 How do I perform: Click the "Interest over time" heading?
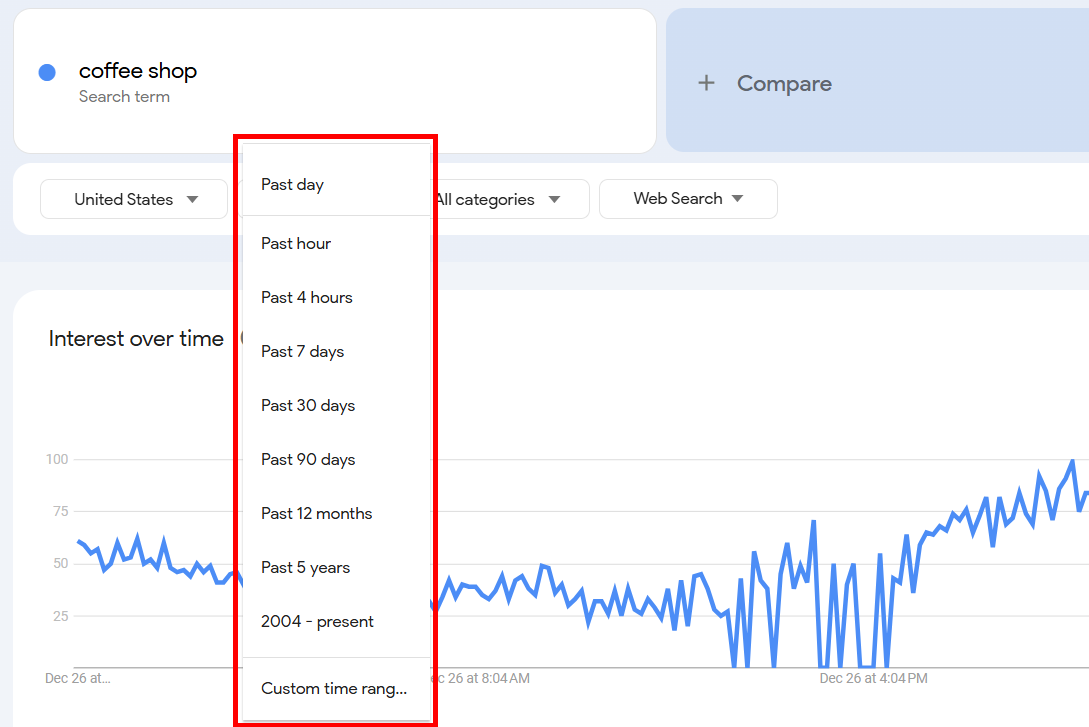click(x=135, y=338)
